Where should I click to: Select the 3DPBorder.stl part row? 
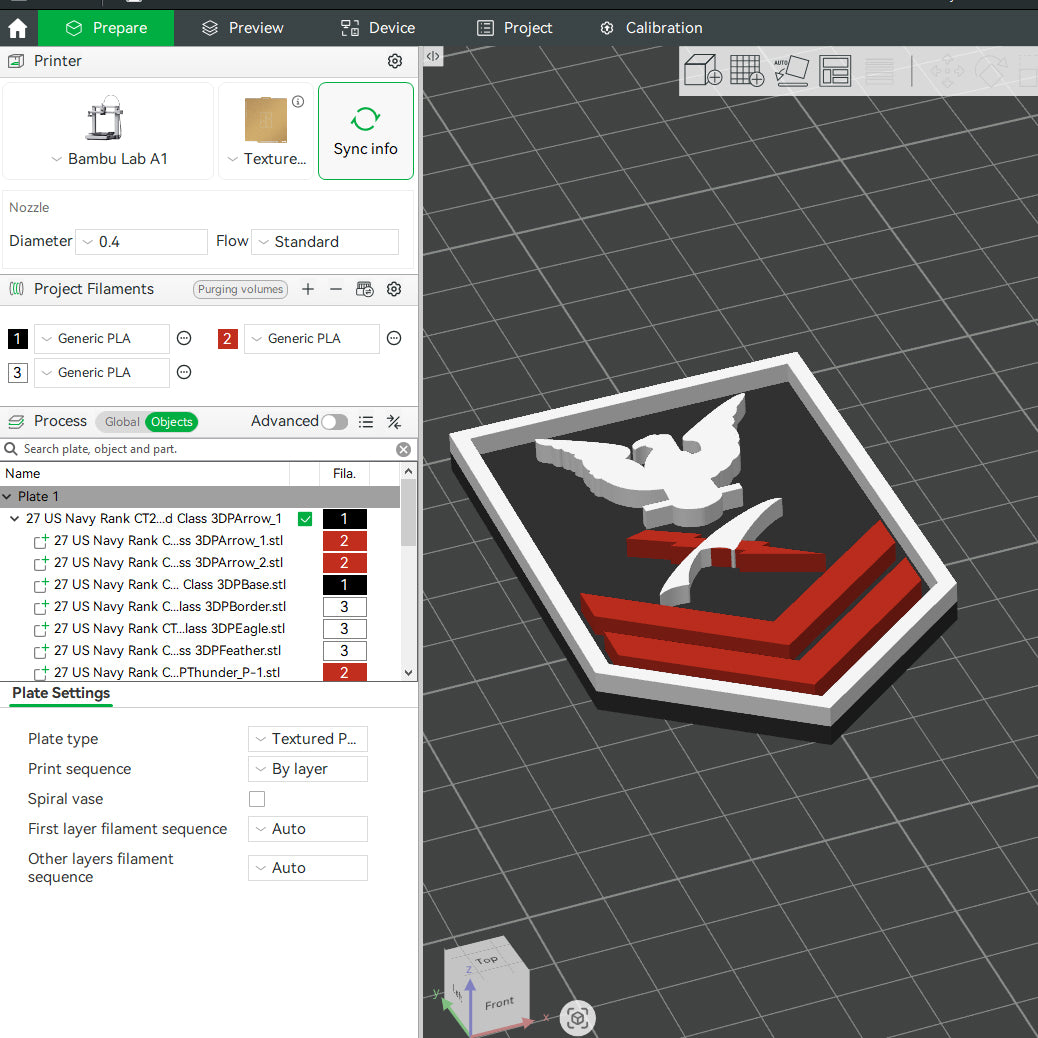point(200,606)
